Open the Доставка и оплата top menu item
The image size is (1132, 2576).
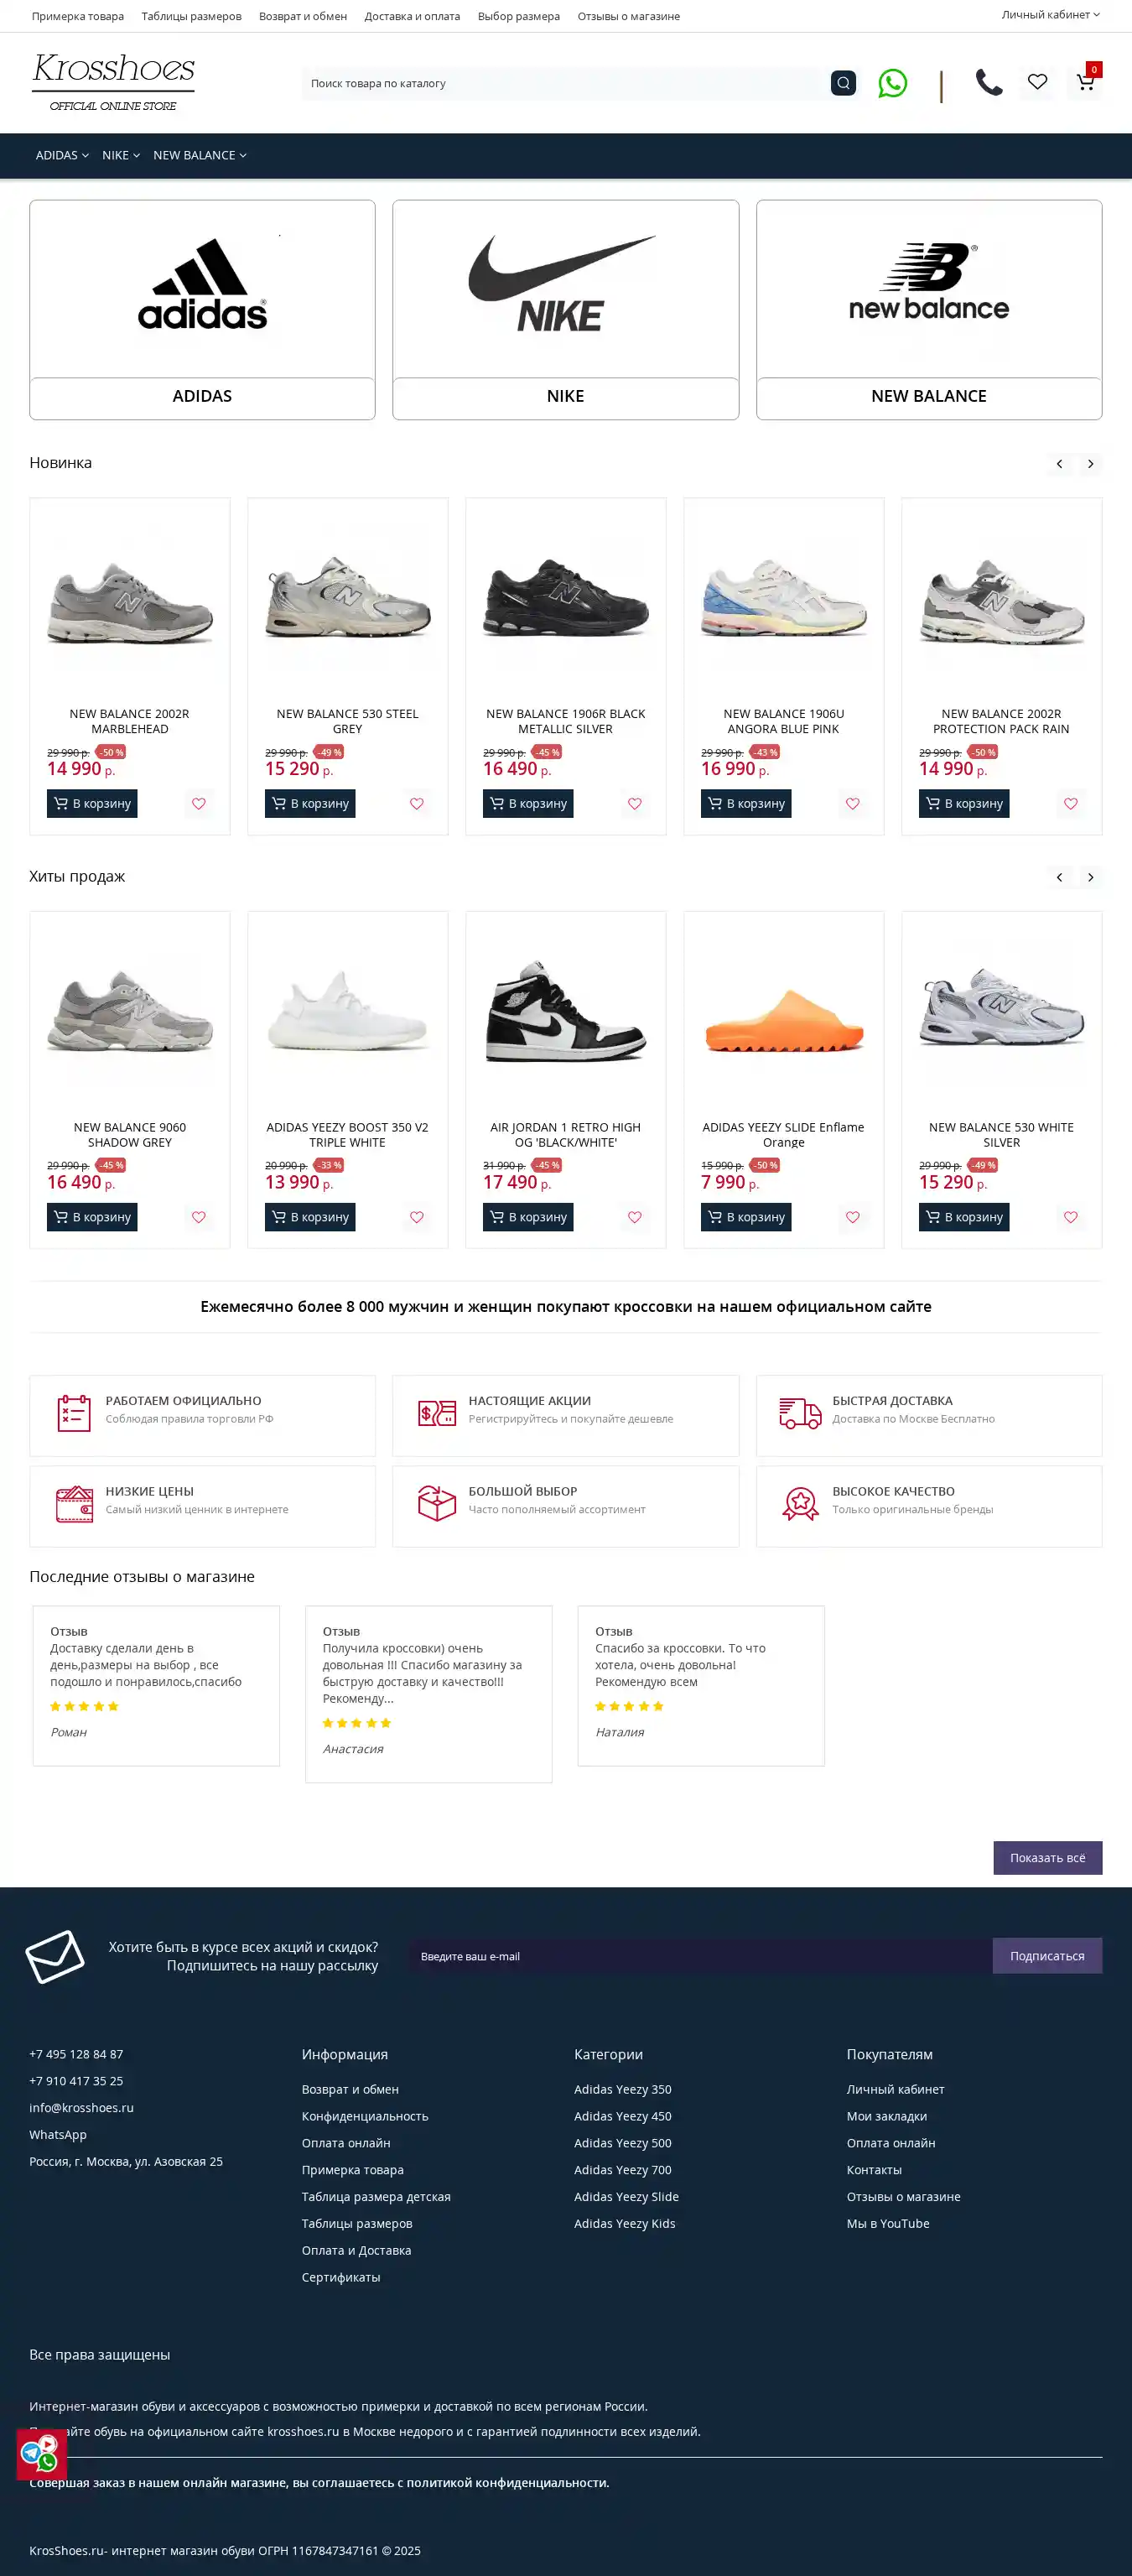pyautogui.click(x=412, y=16)
